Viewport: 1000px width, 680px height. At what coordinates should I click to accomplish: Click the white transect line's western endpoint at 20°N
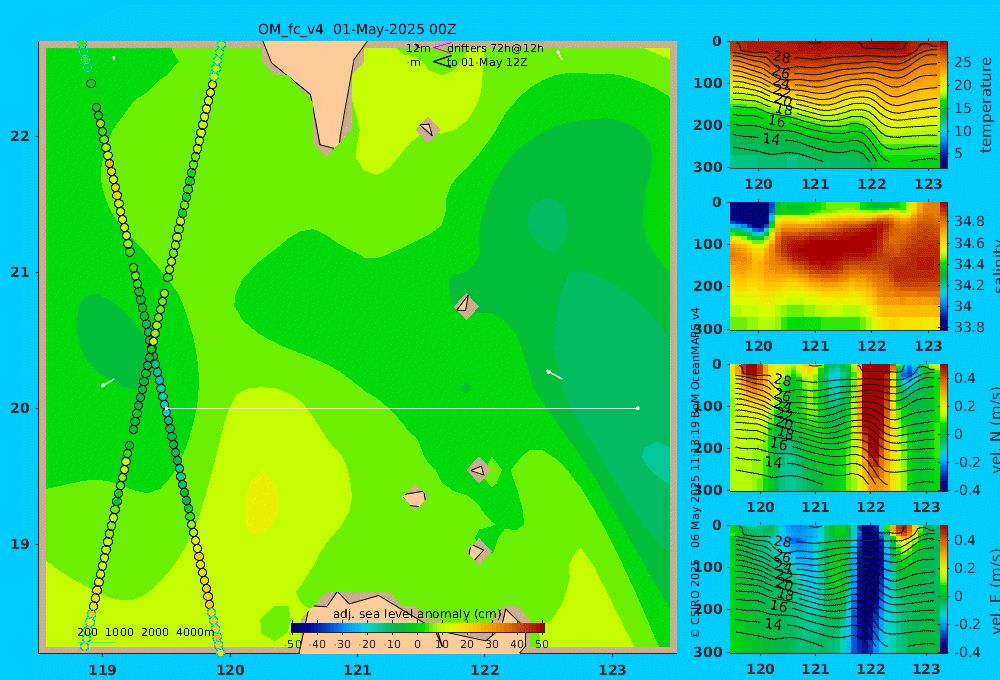167,408
